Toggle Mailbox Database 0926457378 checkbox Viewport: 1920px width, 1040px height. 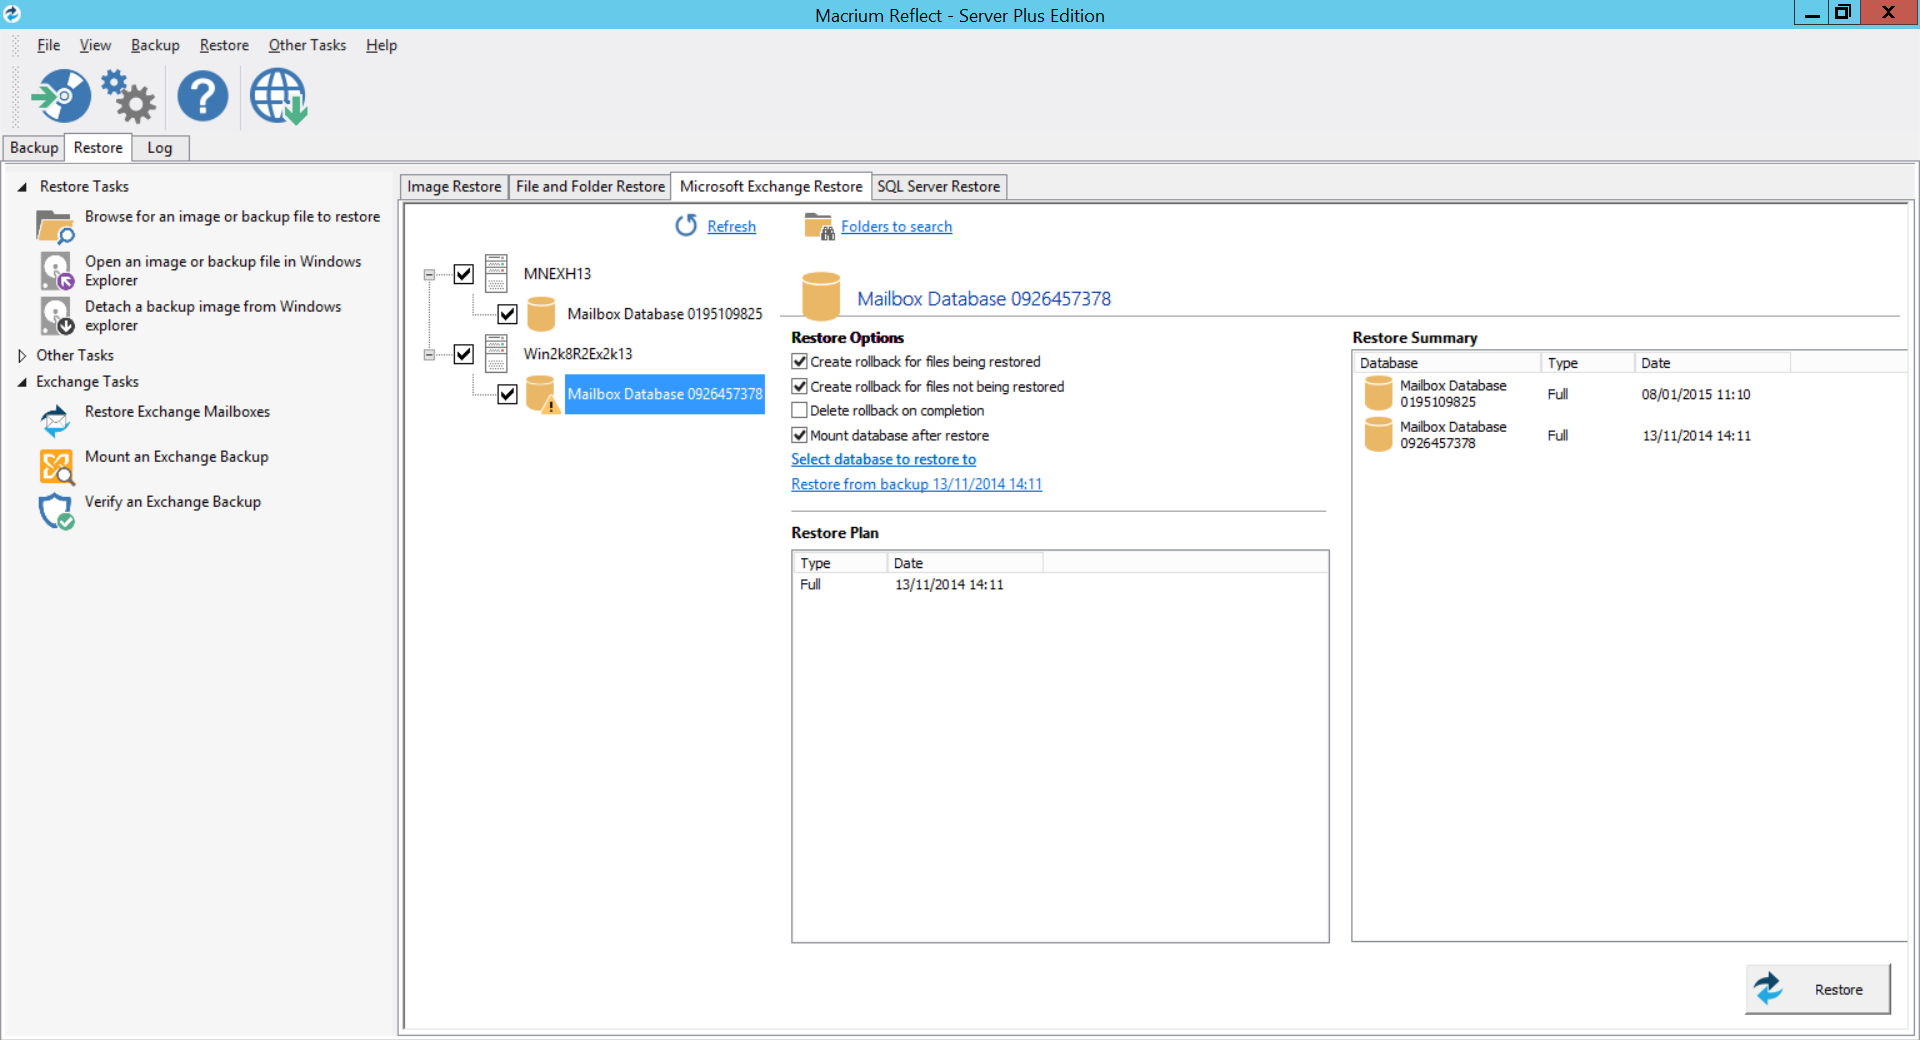click(508, 394)
